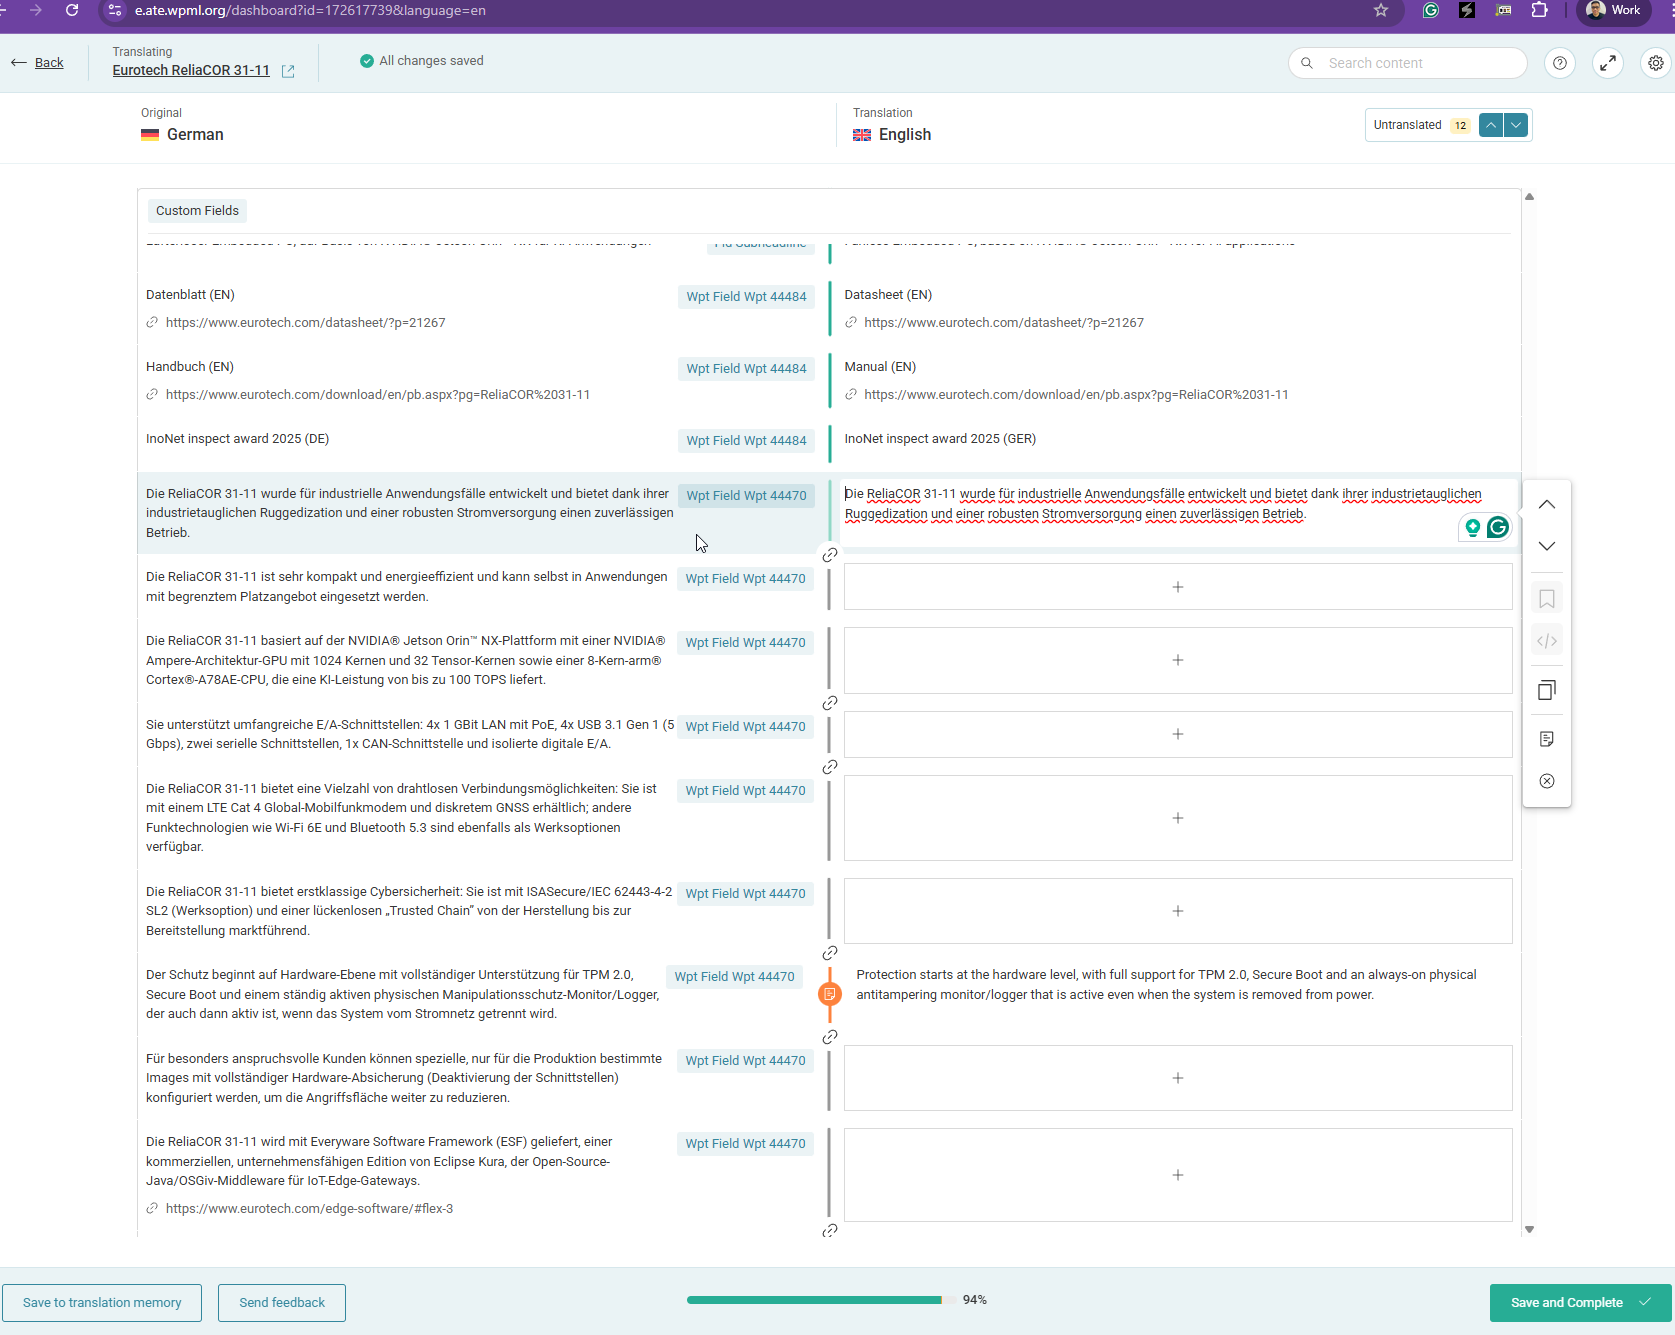The image size is (1675, 1335).
Task: Add a translation for the Everyware Software Framework segment
Action: [x=1178, y=1175]
